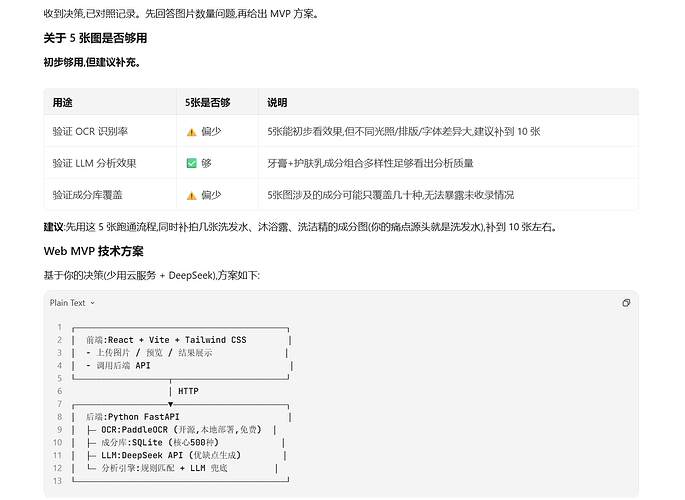The image size is (685, 500).
Task: Click the table header 说明
Action: pyautogui.click(x=277, y=103)
